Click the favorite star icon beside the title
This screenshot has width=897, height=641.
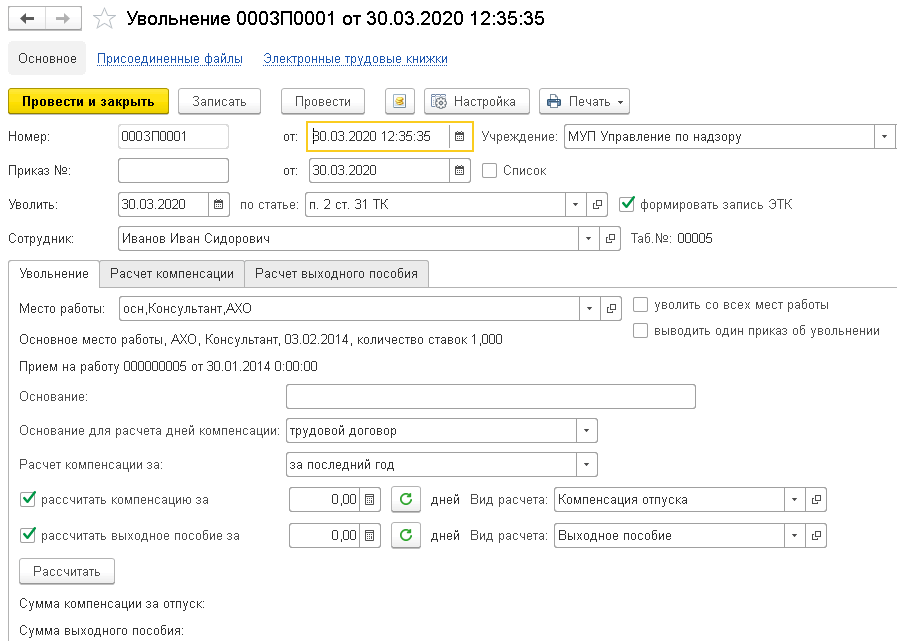(x=105, y=19)
